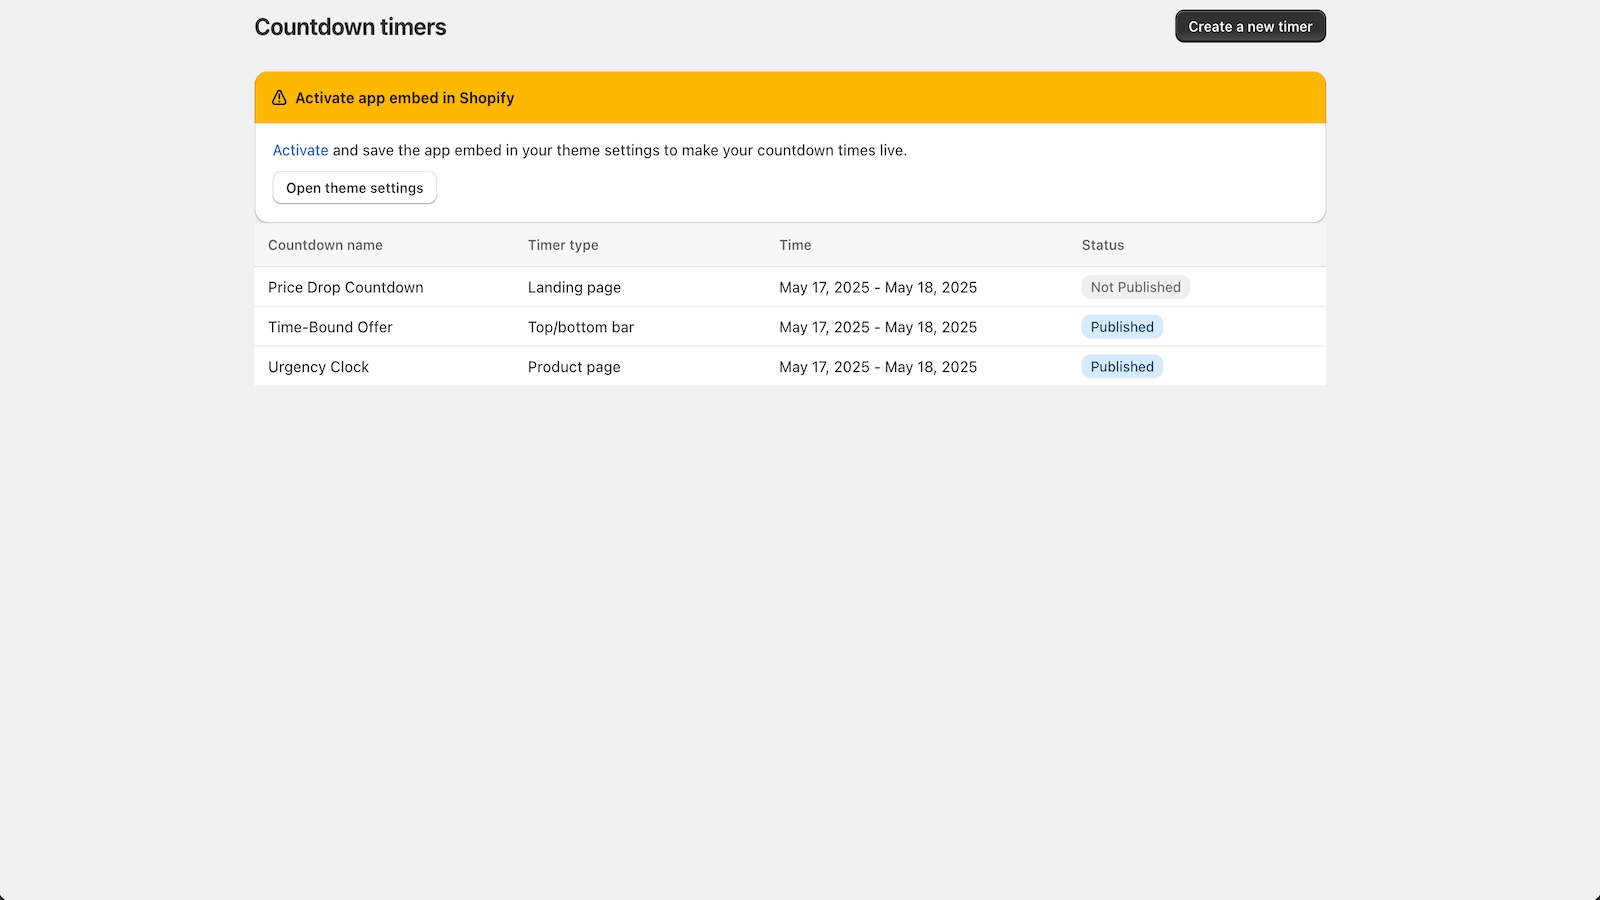
Task: Click the warning icon in banner
Action: [x=279, y=98]
